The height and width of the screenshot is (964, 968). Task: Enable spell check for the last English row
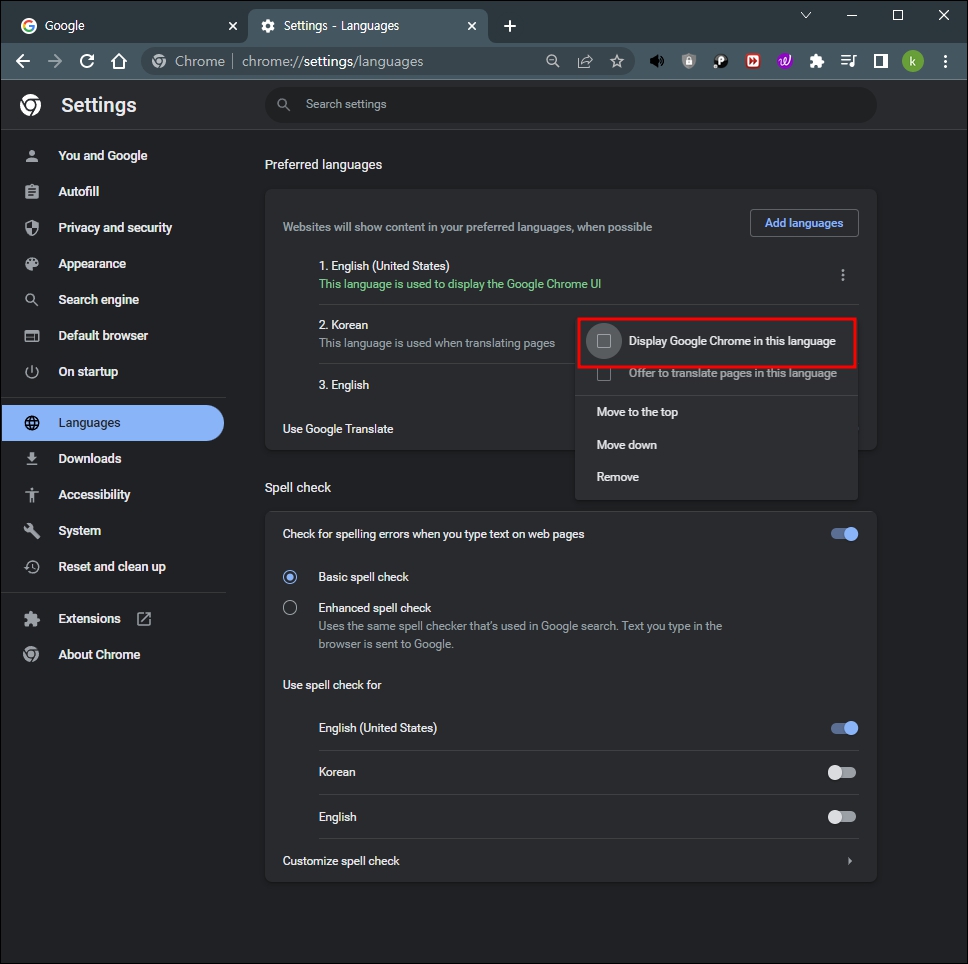pos(842,817)
